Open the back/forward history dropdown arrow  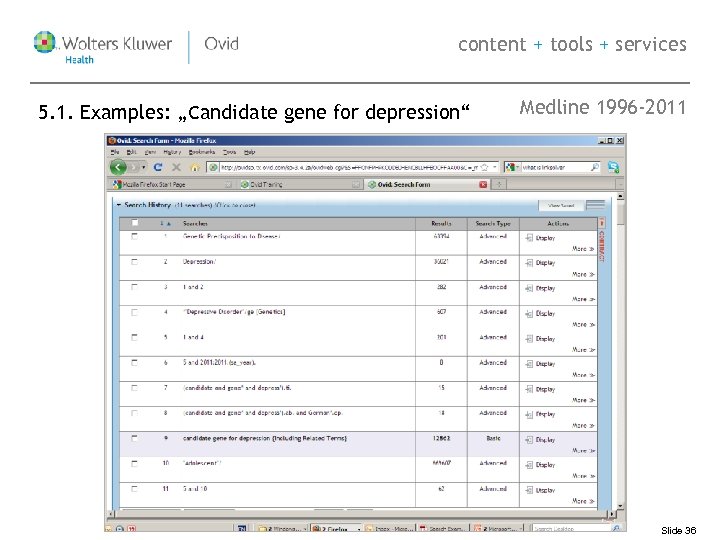144,168
